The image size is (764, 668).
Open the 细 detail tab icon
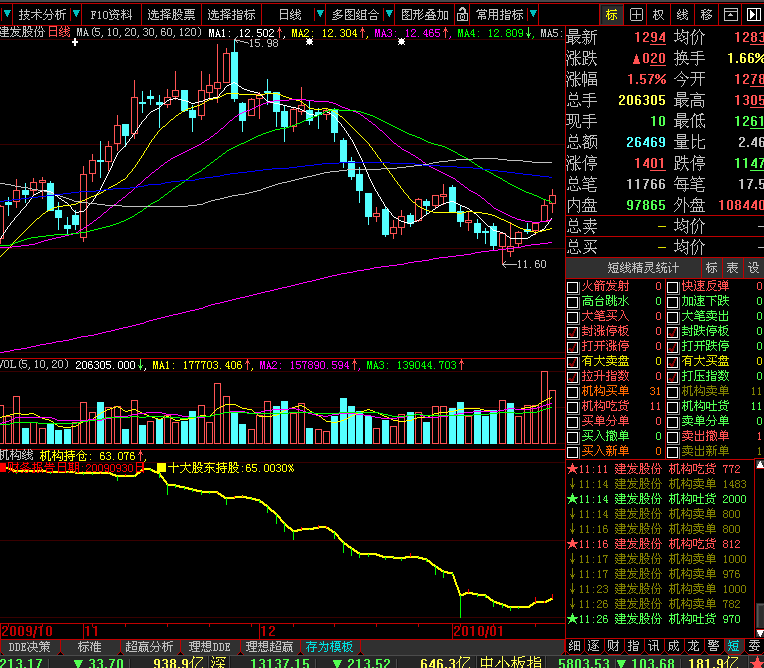[574, 646]
